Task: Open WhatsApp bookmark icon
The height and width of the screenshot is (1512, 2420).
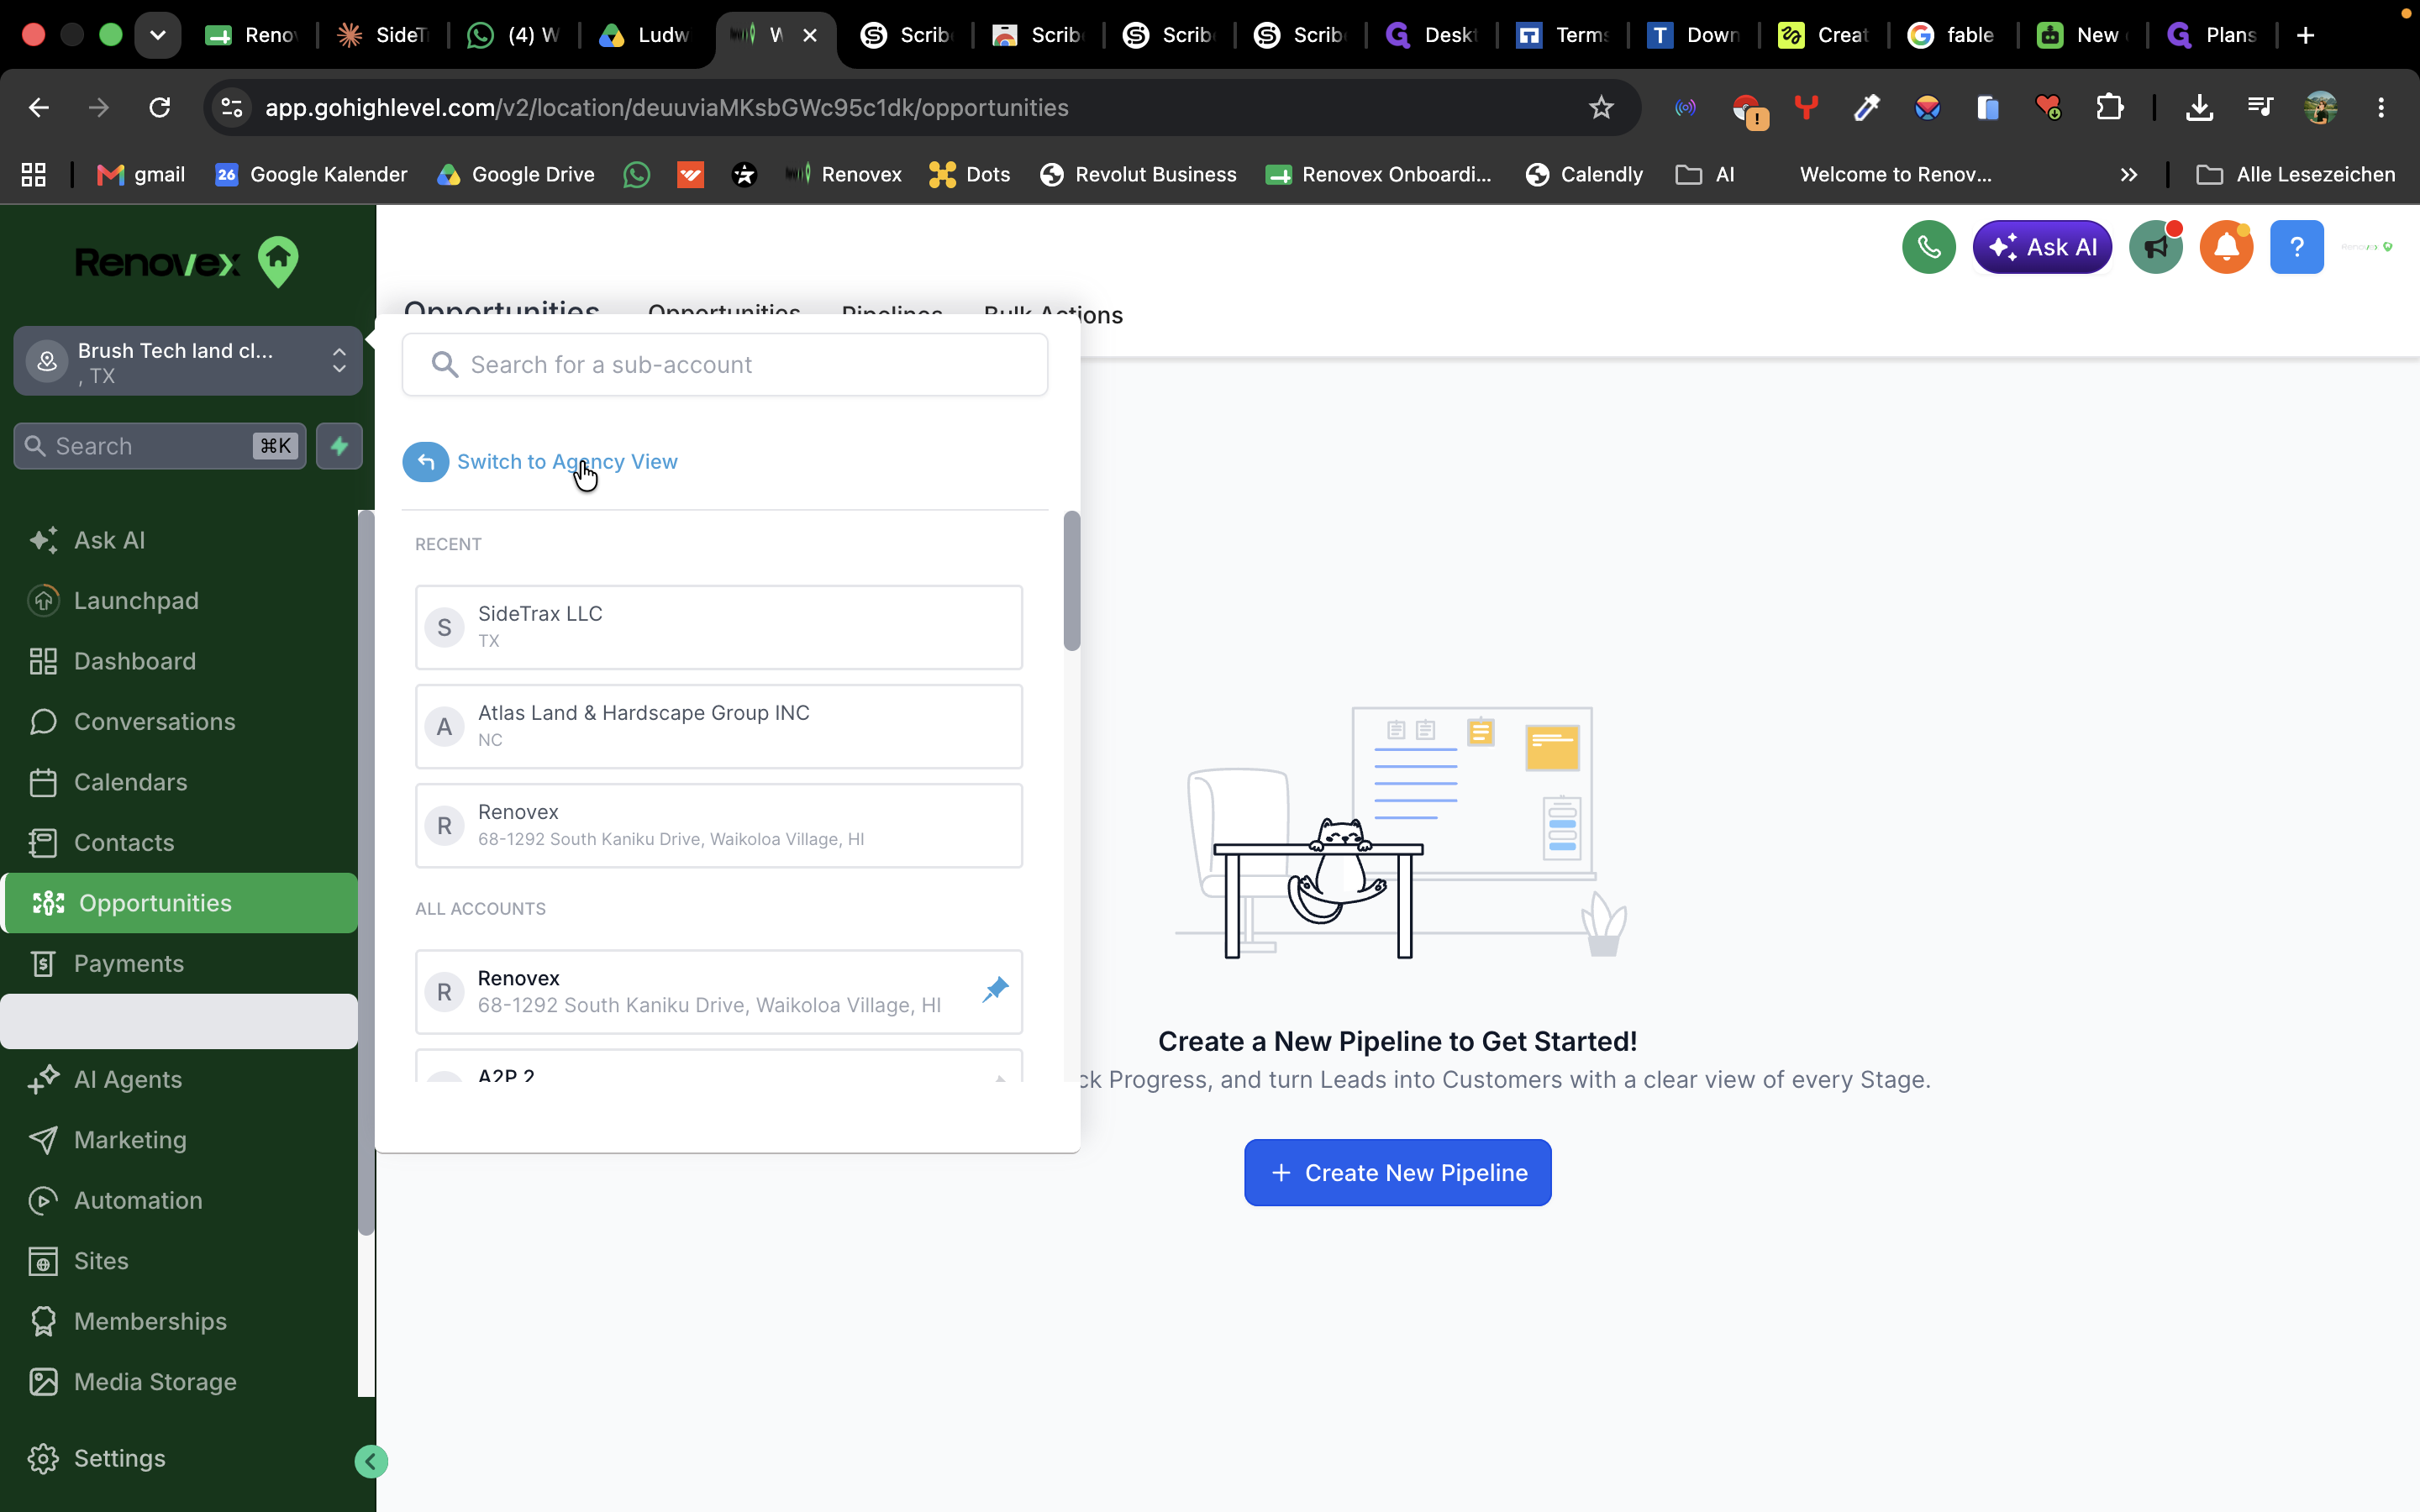Action: click(x=636, y=174)
